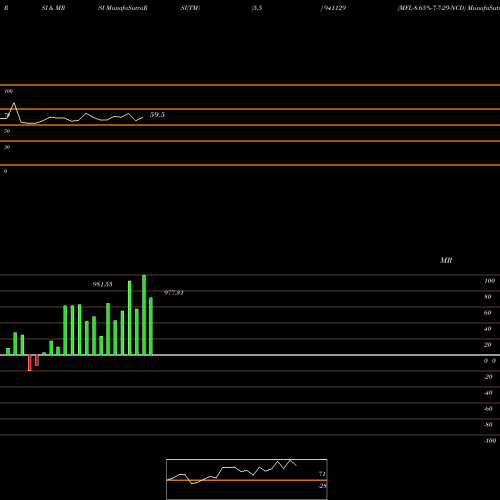Screen dimensions: 500x500
Task: Click the MR axis label -40
Action: [488, 393]
